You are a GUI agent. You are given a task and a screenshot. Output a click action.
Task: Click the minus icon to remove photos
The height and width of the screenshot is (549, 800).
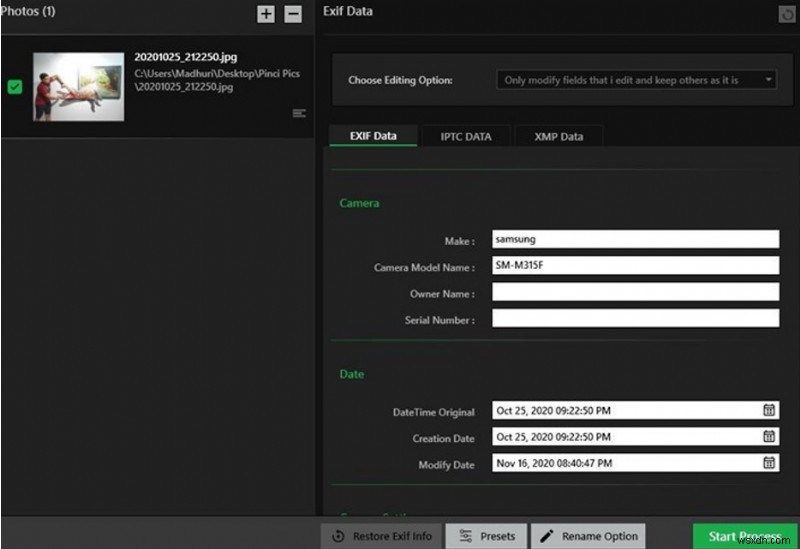pyautogui.click(x=293, y=14)
